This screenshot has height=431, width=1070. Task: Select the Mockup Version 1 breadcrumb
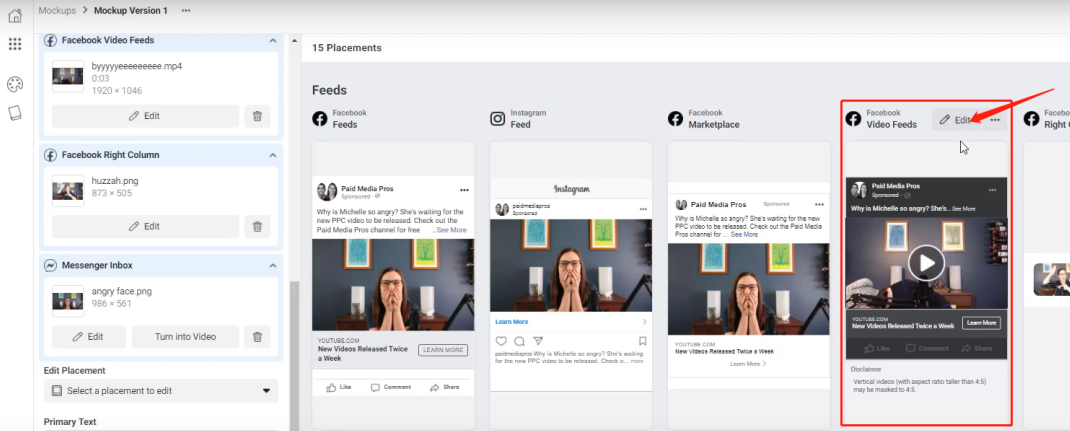pyautogui.click(x=130, y=10)
